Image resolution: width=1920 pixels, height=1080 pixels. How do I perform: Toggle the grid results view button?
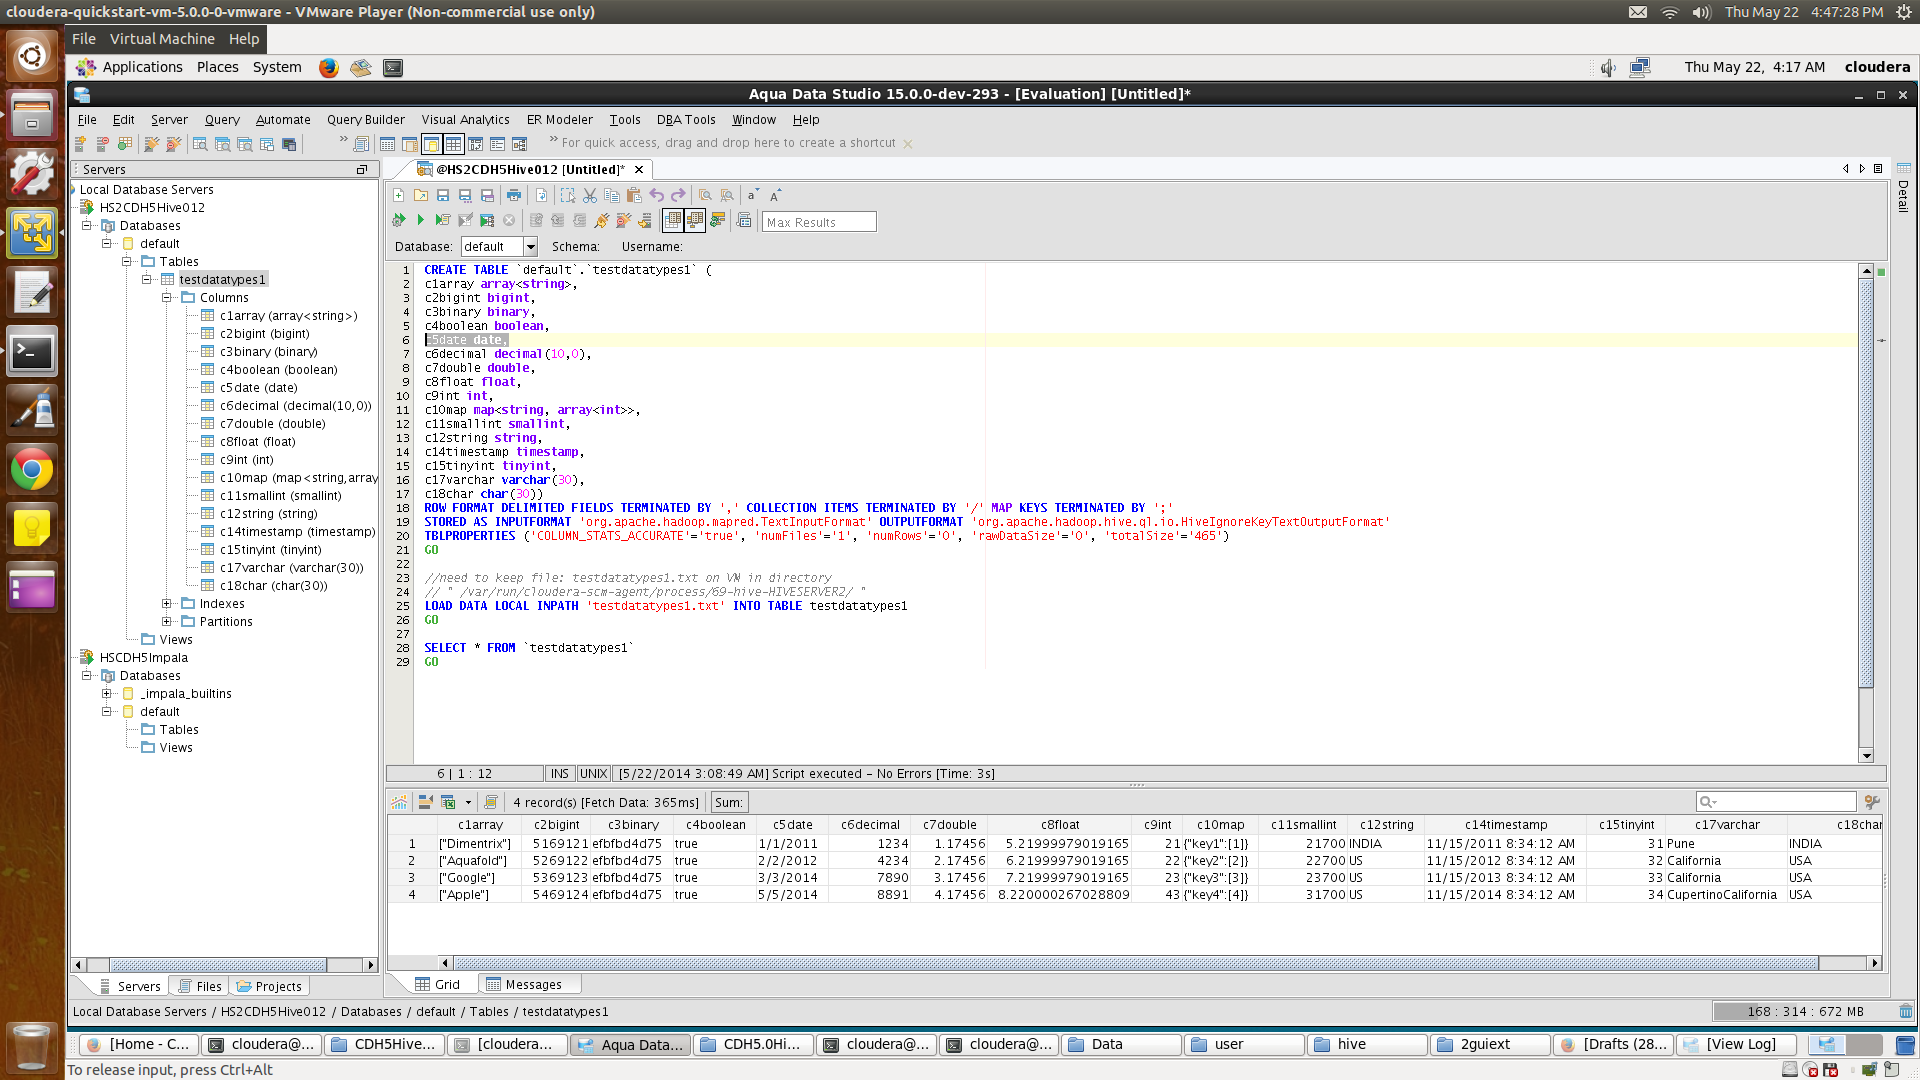[x=673, y=220]
